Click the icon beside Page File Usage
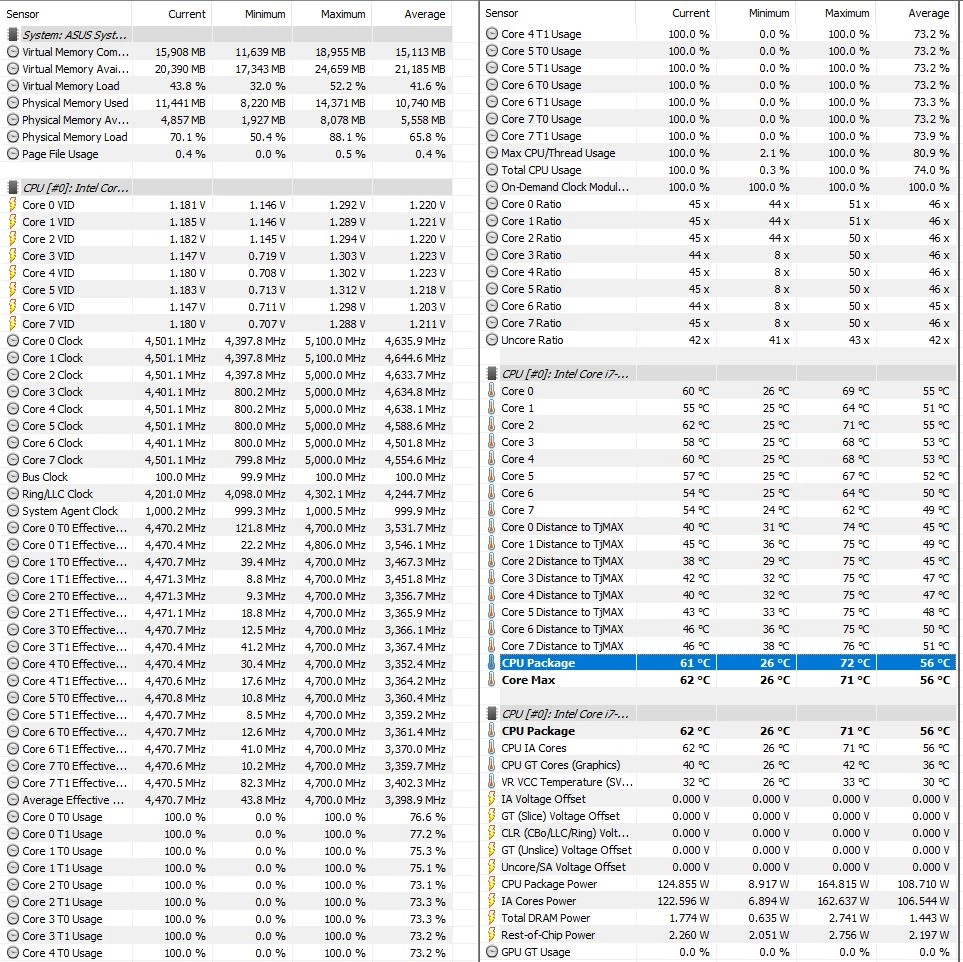 [12, 154]
